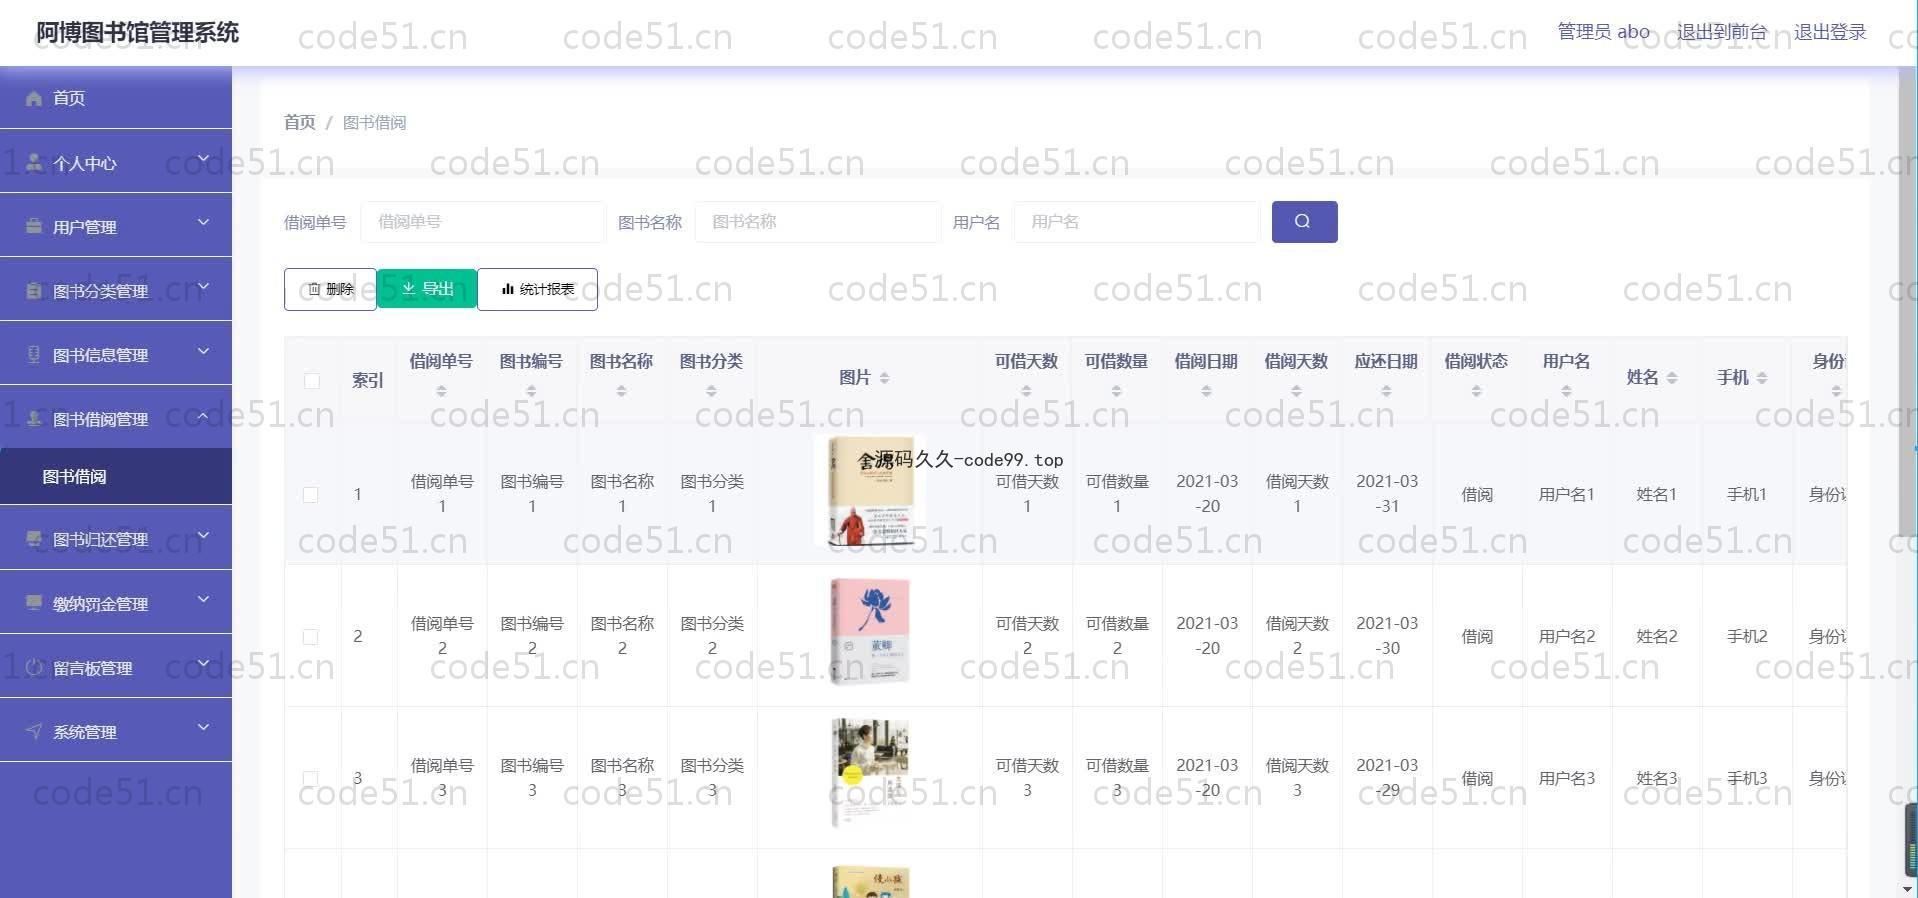The height and width of the screenshot is (898, 1918).
Task: Sort by 姓名 column arrows
Action: 1672,378
